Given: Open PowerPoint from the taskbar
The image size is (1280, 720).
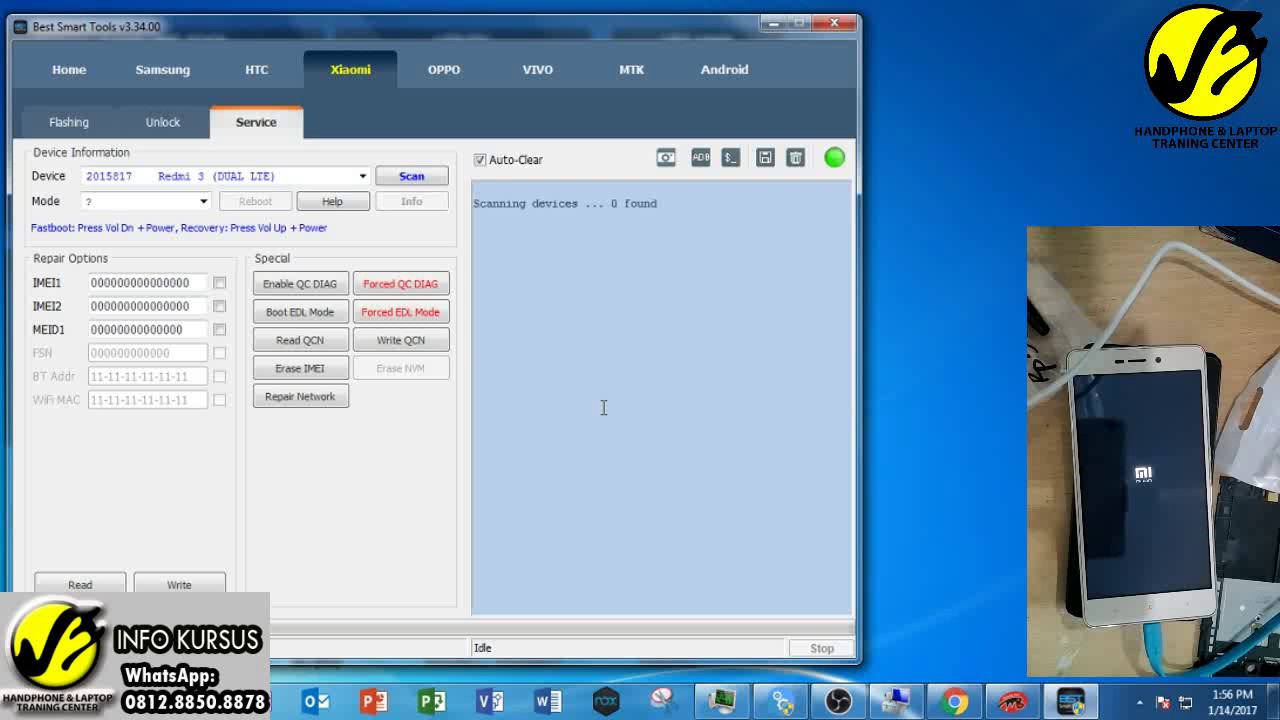Looking at the screenshot, I should tap(374, 701).
